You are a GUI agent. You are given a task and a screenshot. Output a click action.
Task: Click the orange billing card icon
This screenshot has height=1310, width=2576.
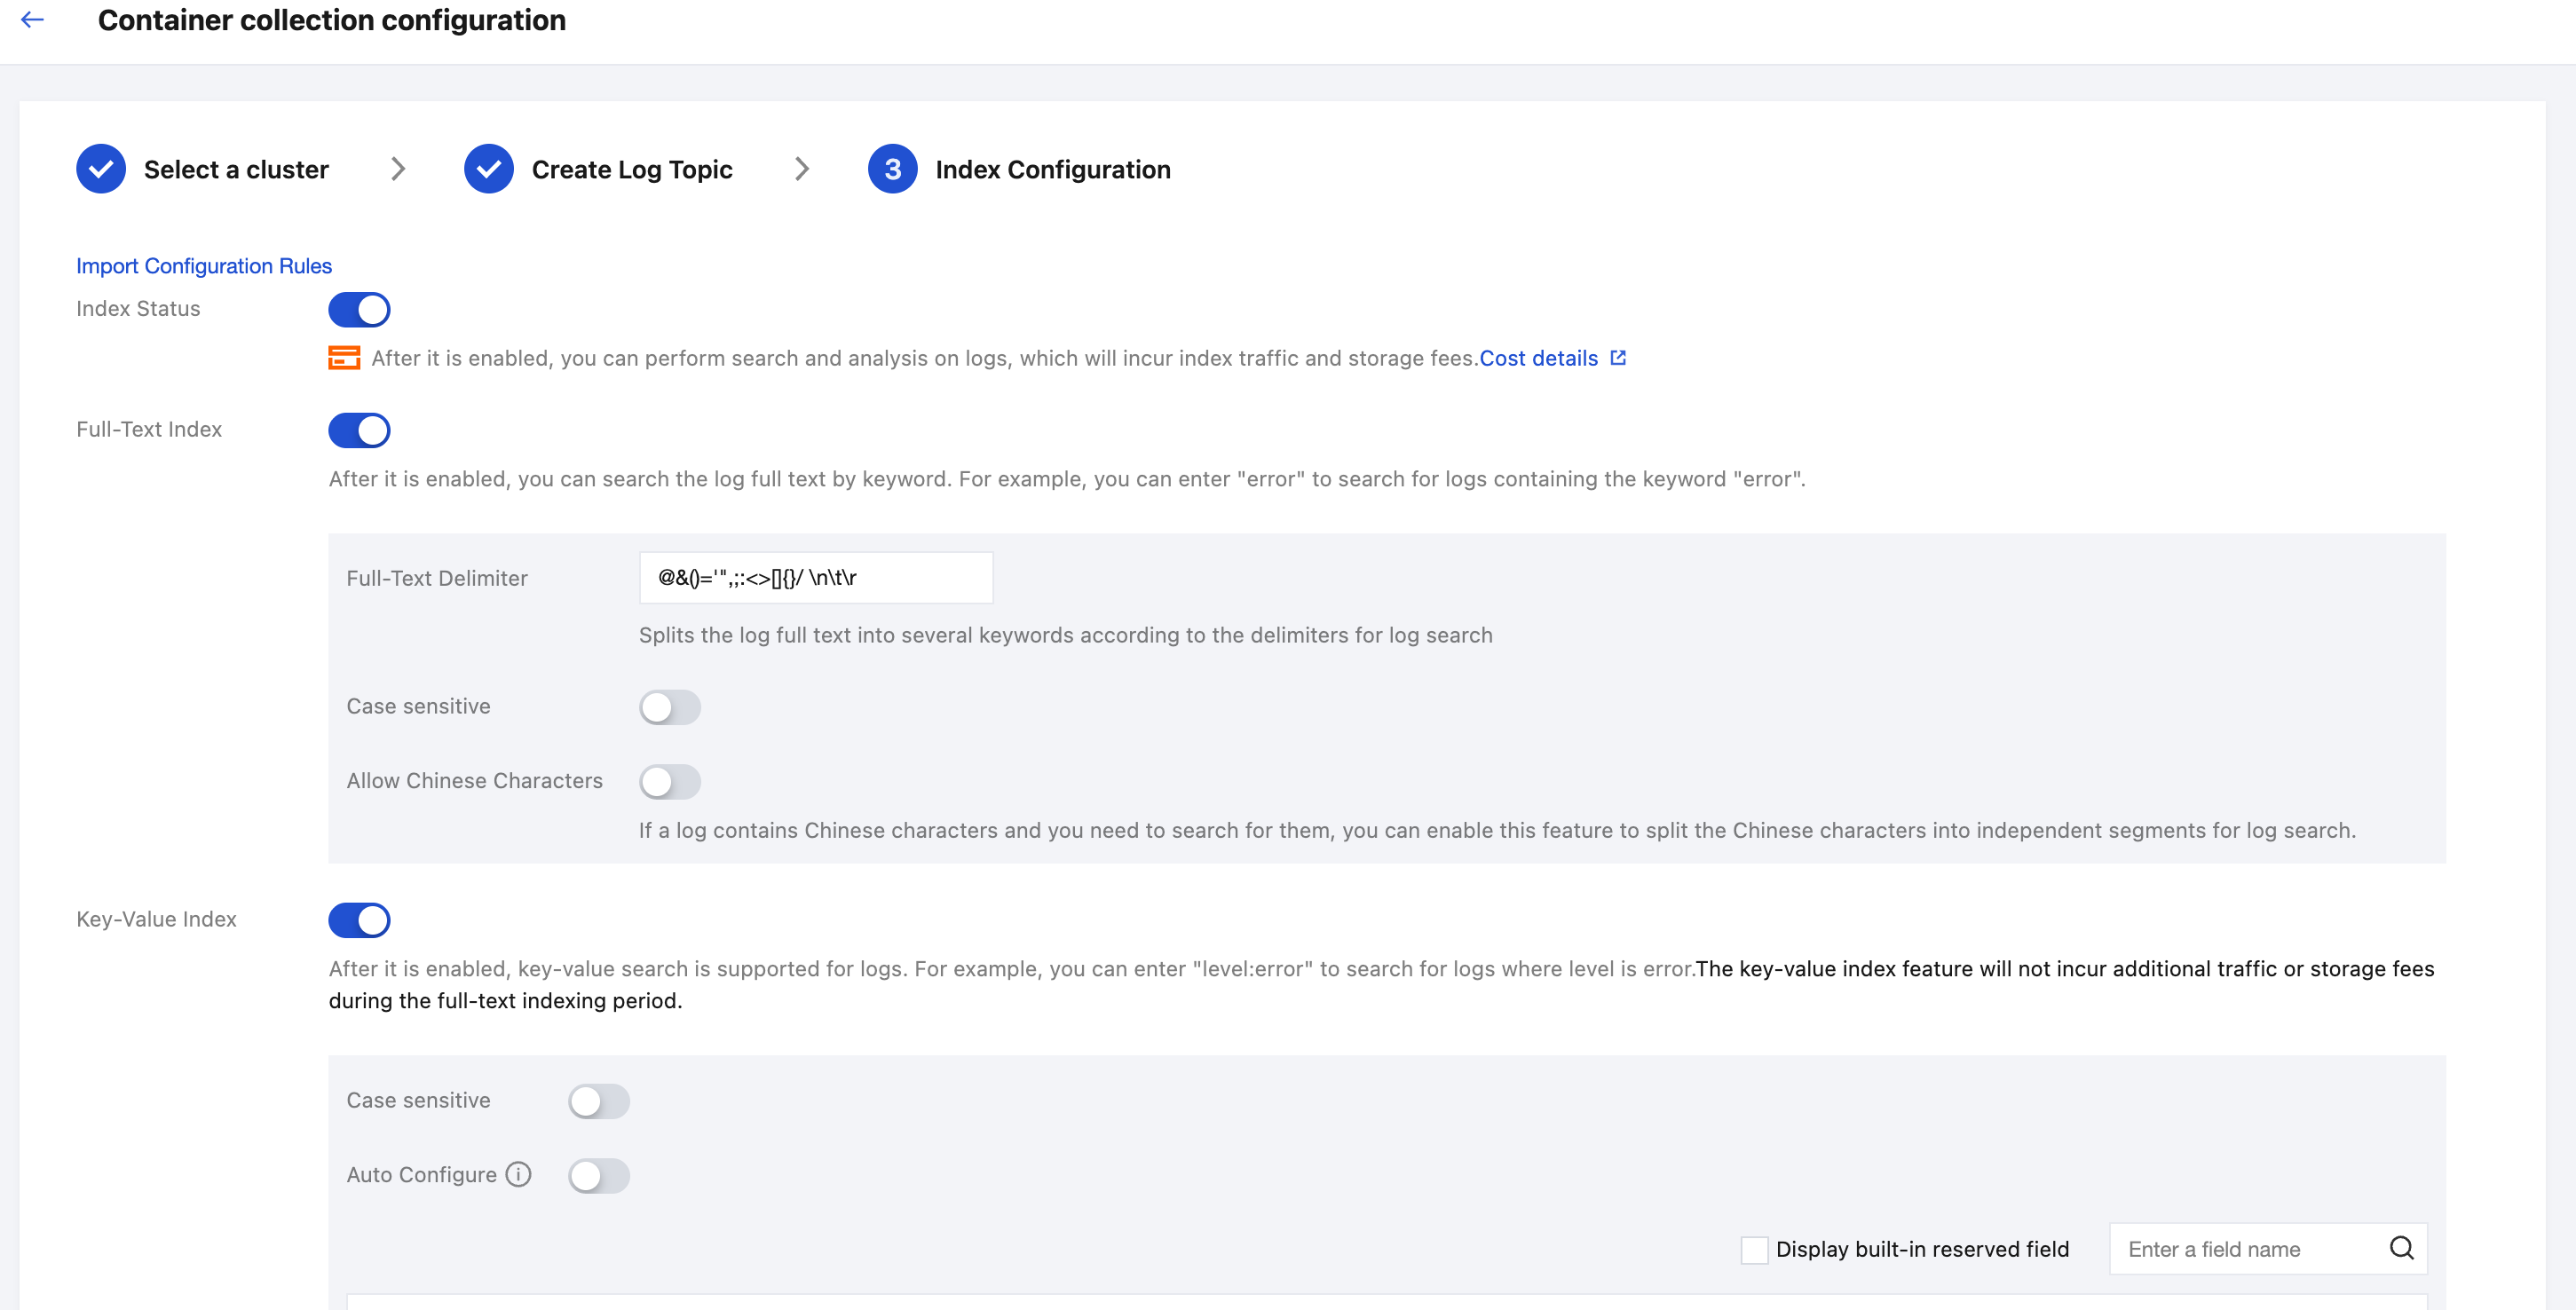coord(344,358)
